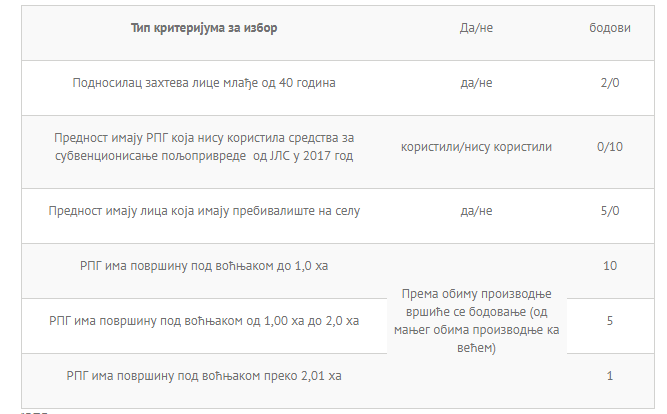The image size is (667, 414).
Task: Click the '2/0' points value
Action: [610, 83]
